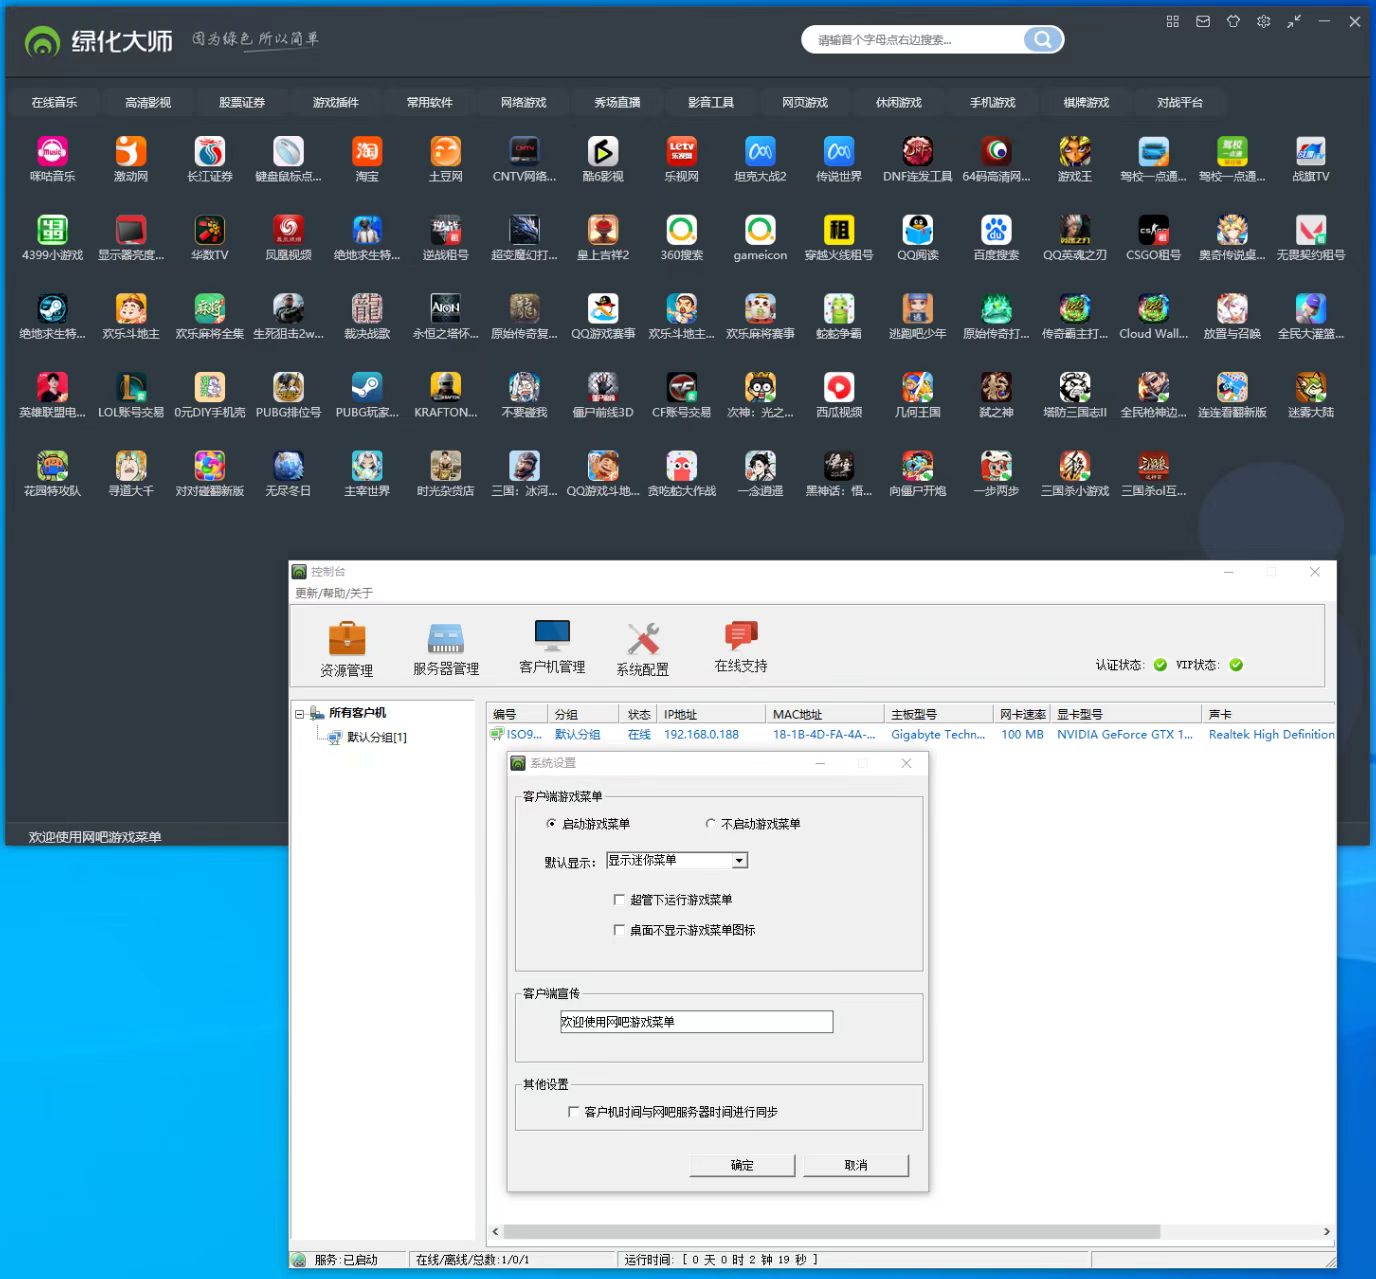Collapse the 所有客户机 tree node
1376x1279 pixels.
[x=299, y=714]
